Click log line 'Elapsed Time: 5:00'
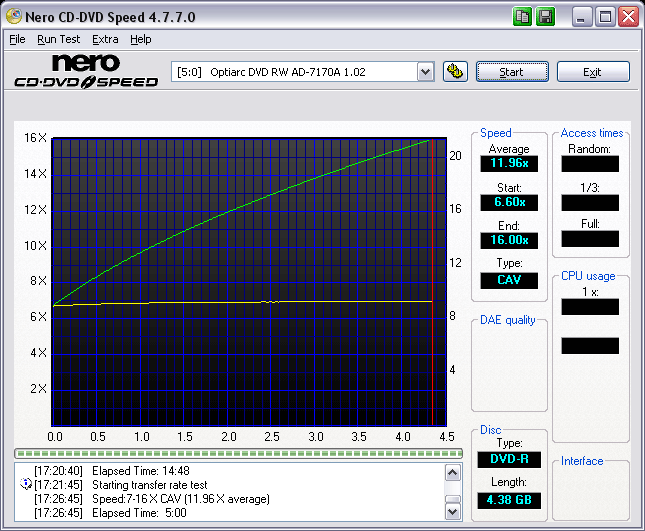 pyautogui.click(x=139, y=513)
